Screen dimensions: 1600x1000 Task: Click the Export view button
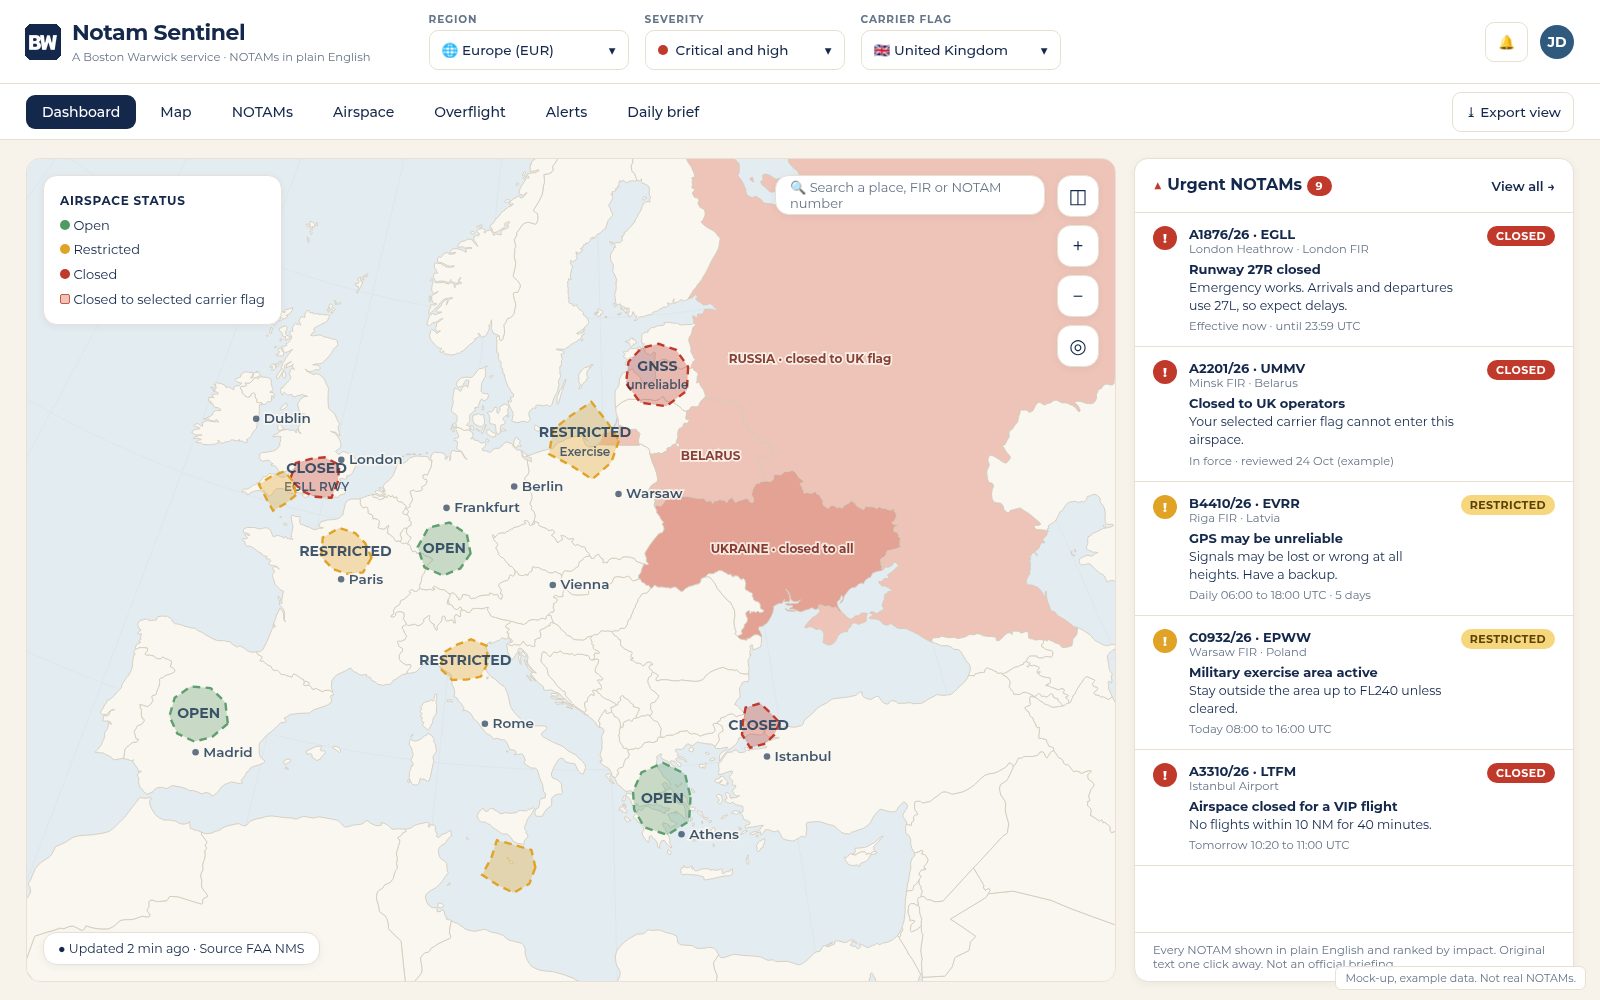[x=1513, y=112]
